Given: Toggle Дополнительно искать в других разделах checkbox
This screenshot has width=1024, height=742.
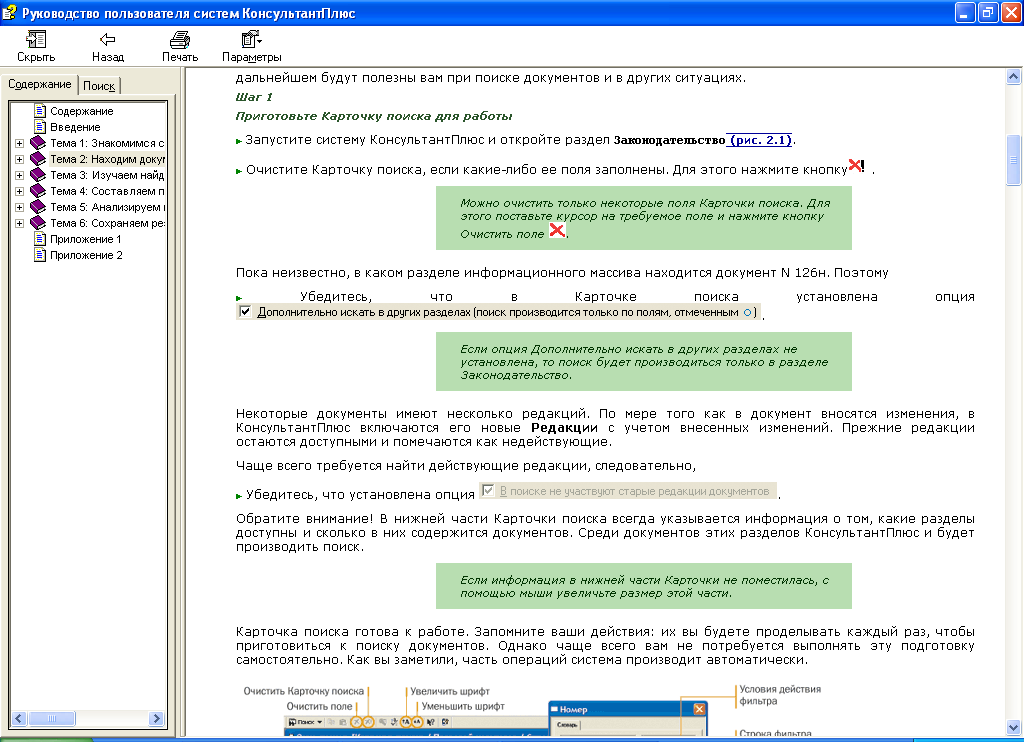Looking at the screenshot, I should click(x=245, y=312).
